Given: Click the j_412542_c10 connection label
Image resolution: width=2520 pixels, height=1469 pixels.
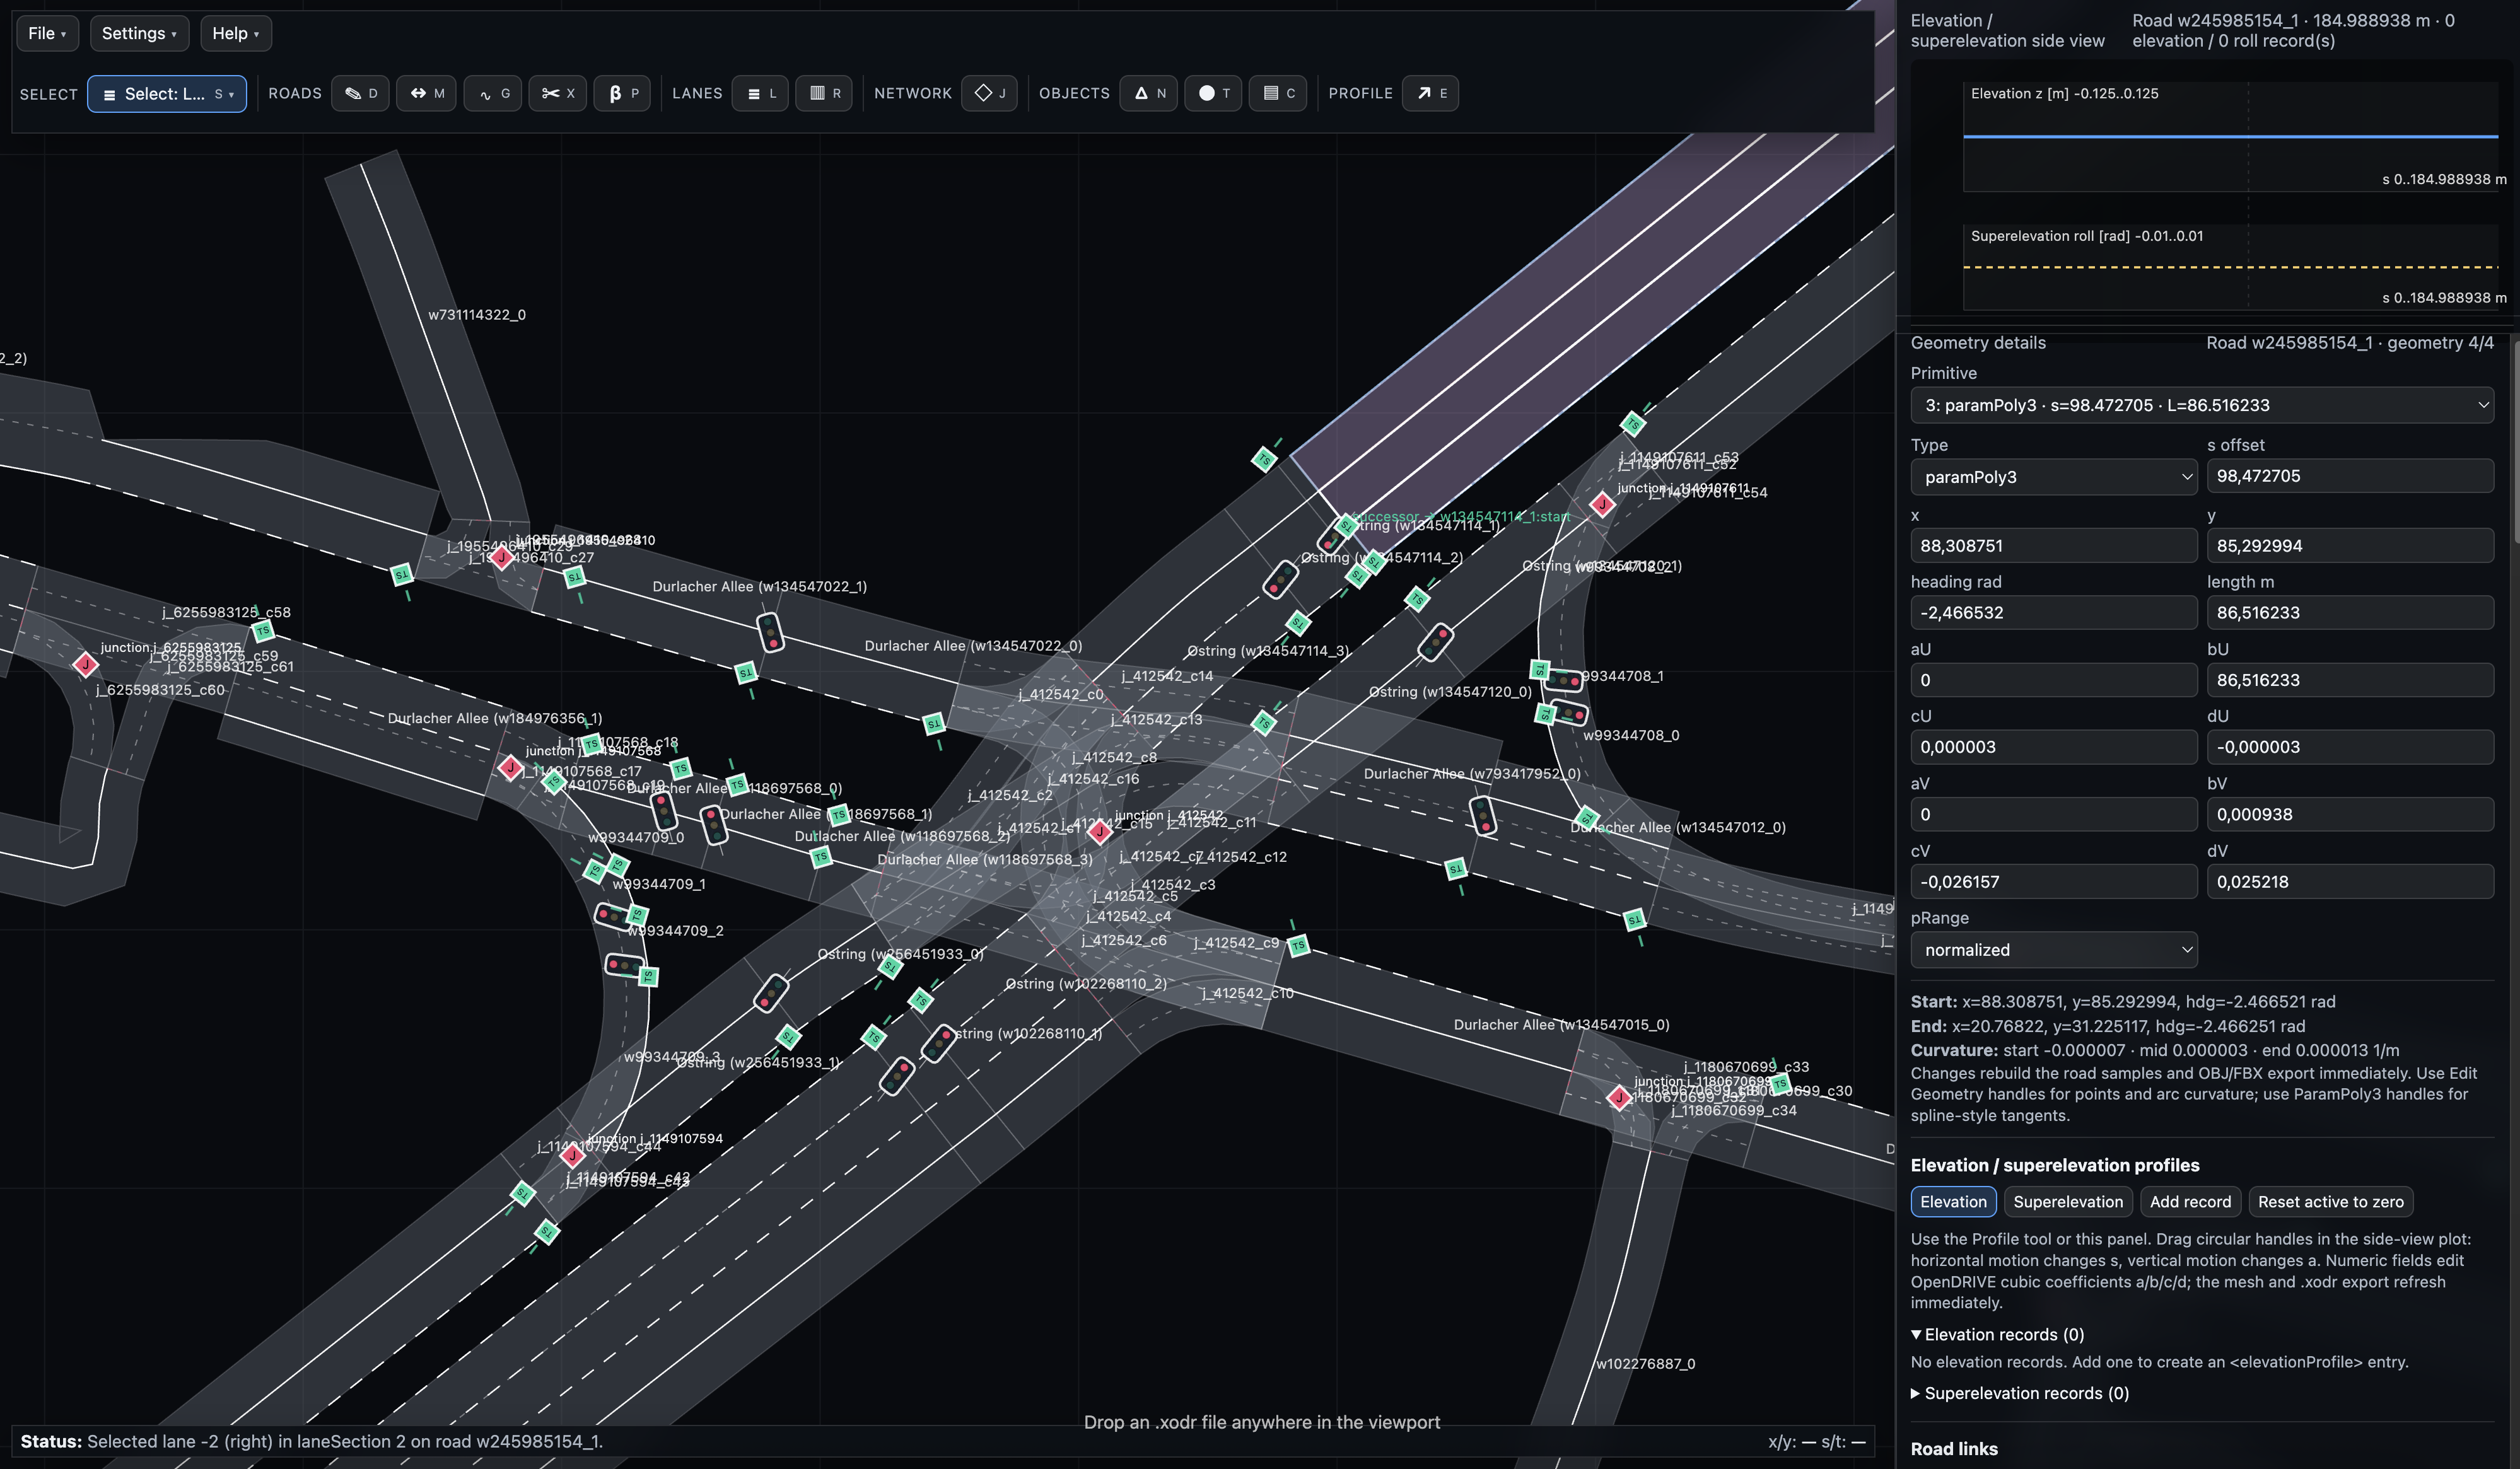Looking at the screenshot, I should [1247, 993].
